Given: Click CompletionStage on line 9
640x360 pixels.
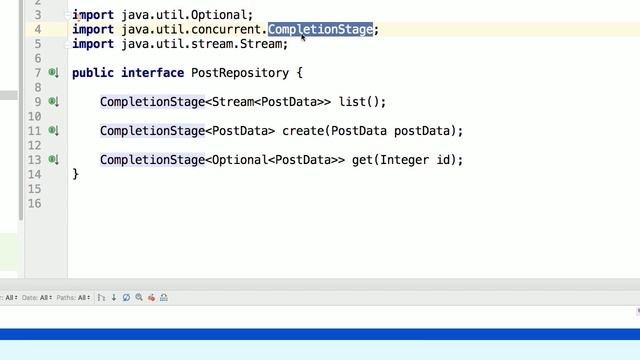Looking at the screenshot, I should (152, 102).
